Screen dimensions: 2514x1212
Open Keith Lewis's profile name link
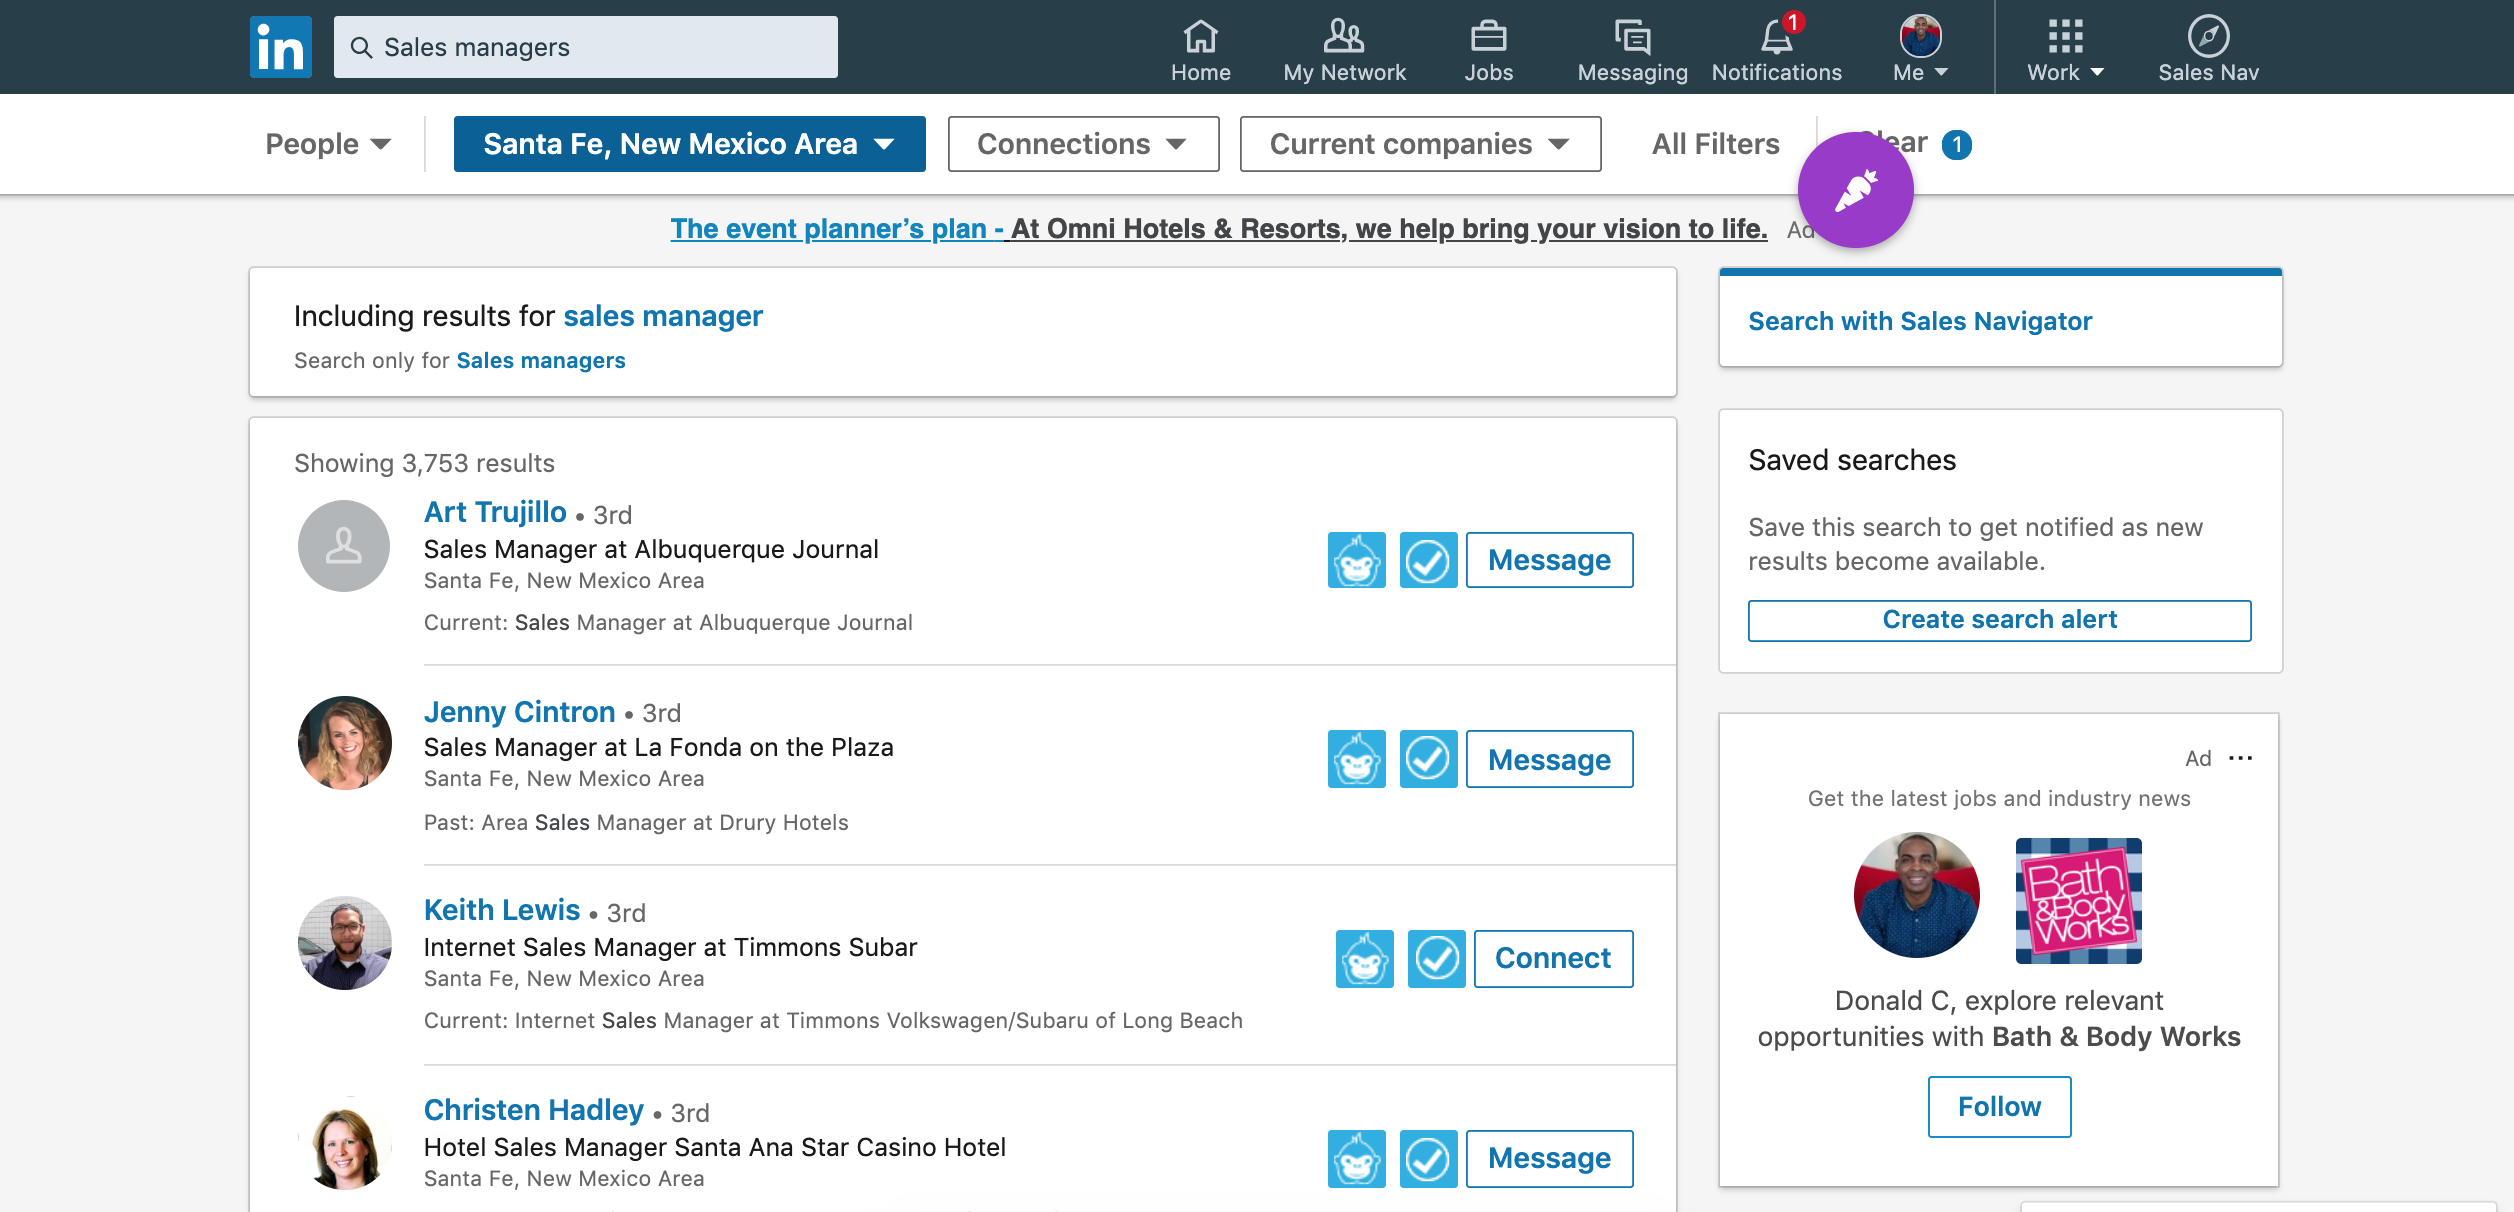502,910
